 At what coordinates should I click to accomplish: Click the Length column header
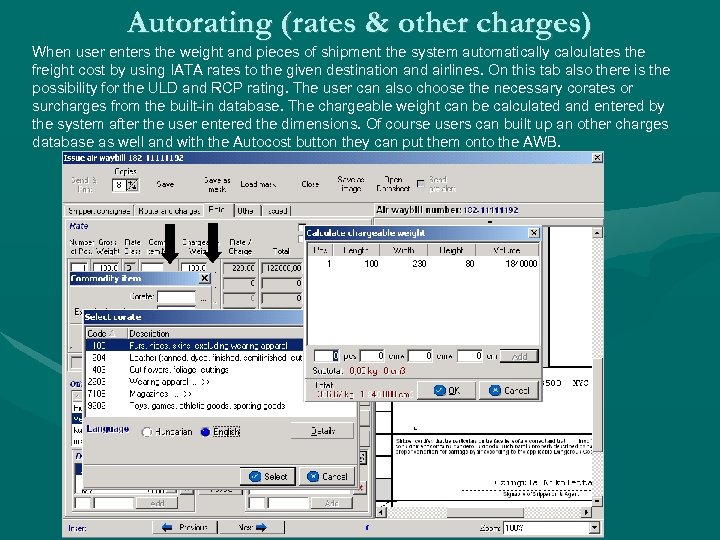356,250
